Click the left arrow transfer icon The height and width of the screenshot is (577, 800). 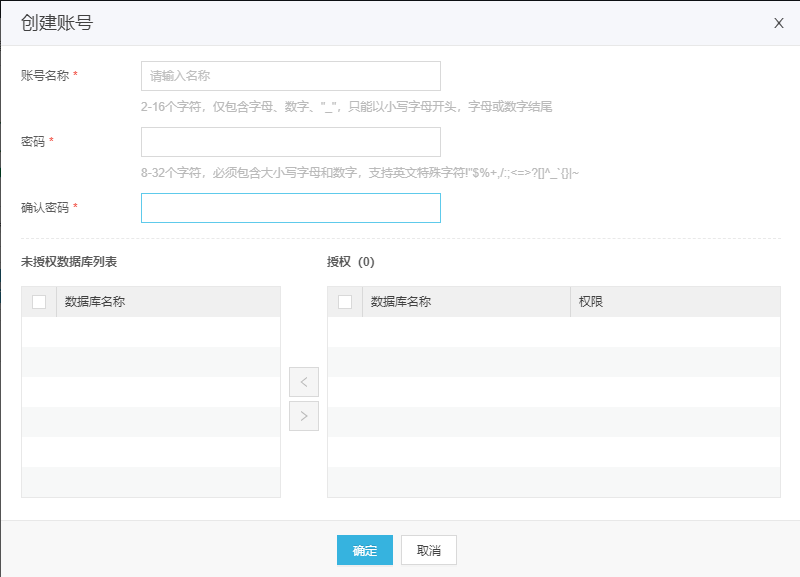(303, 382)
